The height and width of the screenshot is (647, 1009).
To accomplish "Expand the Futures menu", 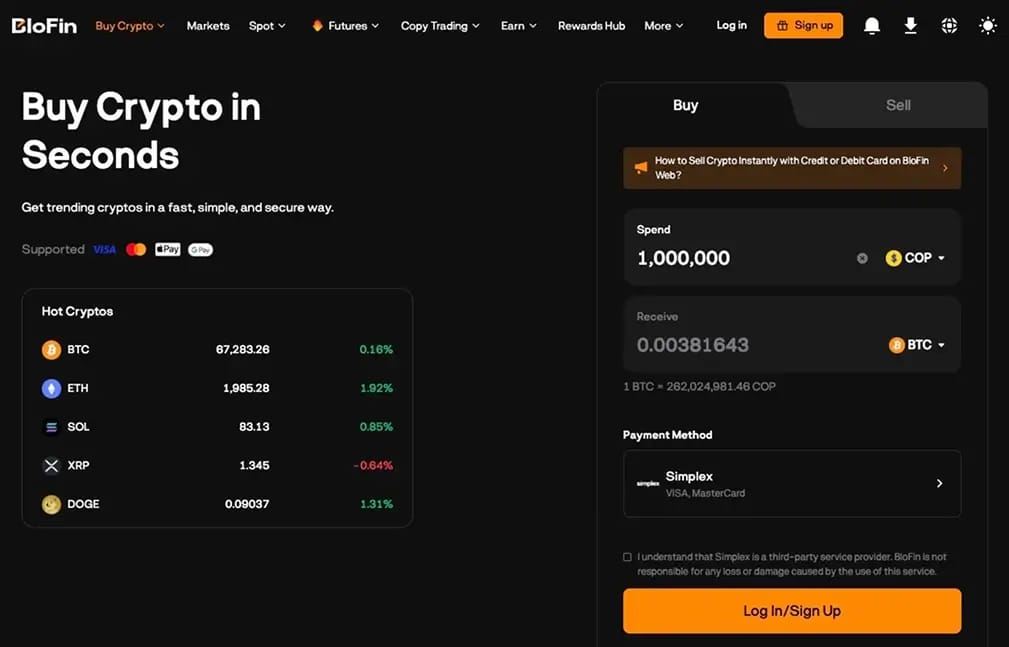I will coord(346,26).
